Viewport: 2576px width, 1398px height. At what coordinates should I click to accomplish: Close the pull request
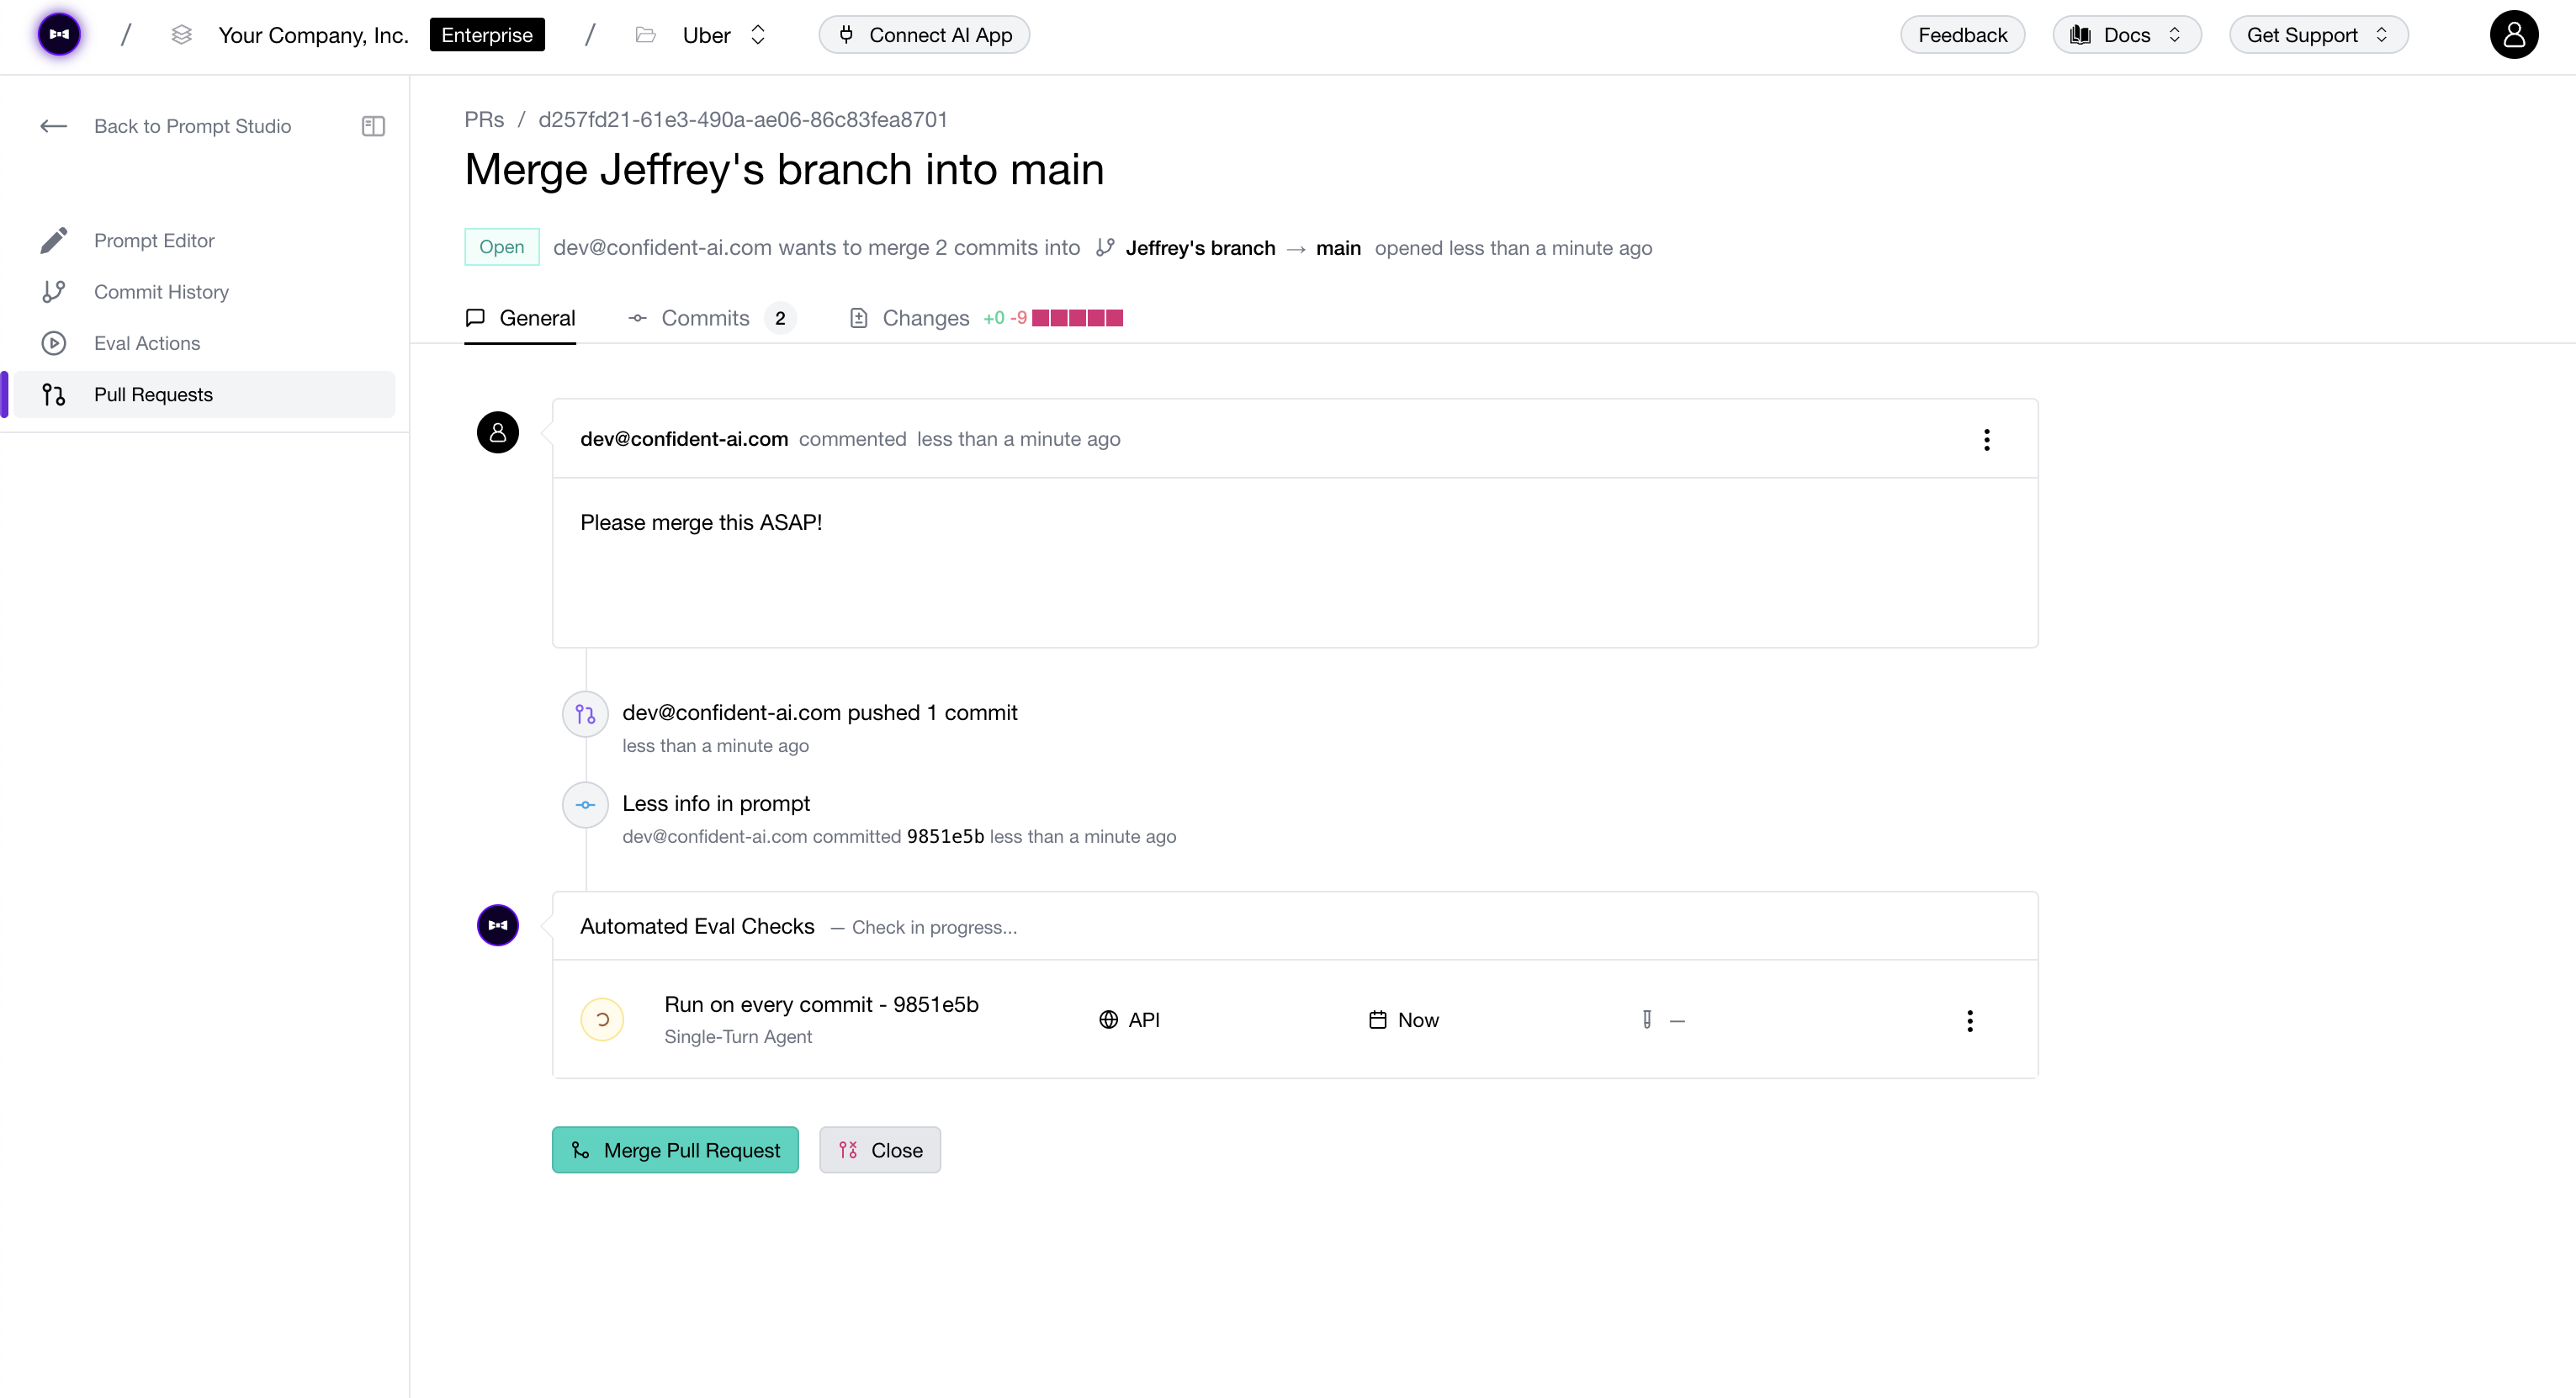880,1149
